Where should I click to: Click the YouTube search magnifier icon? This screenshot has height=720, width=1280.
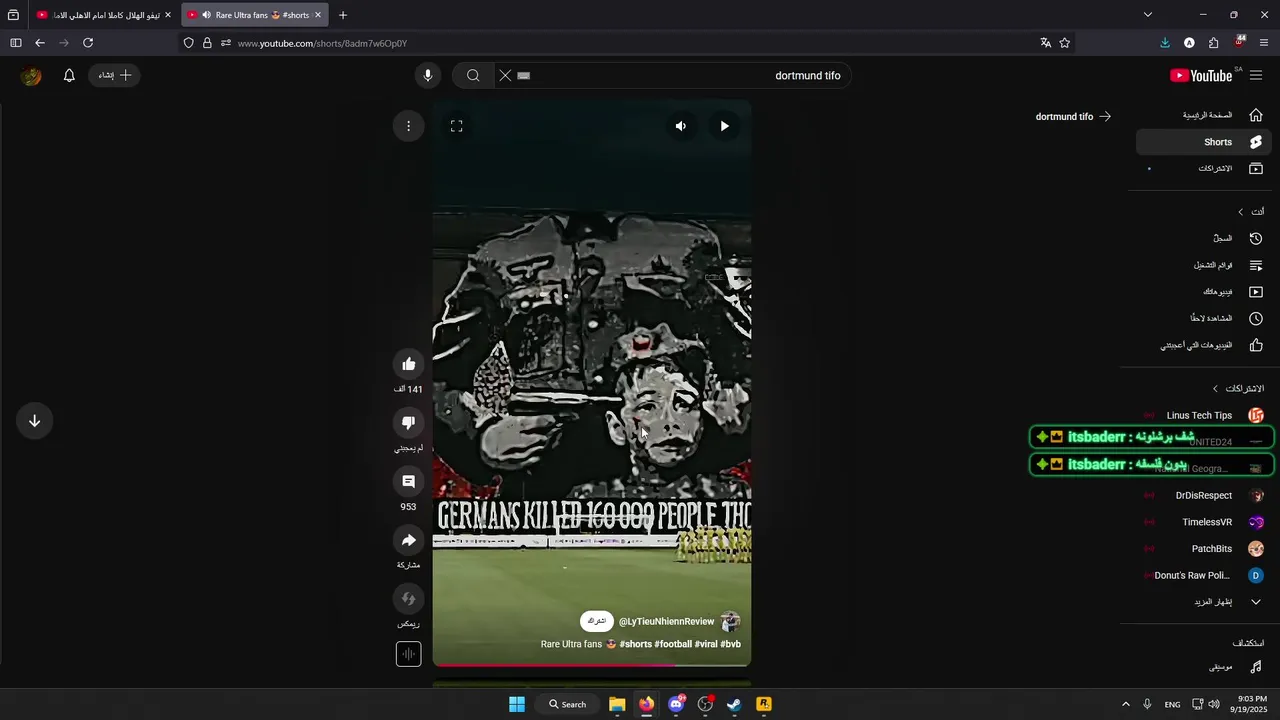(473, 75)
